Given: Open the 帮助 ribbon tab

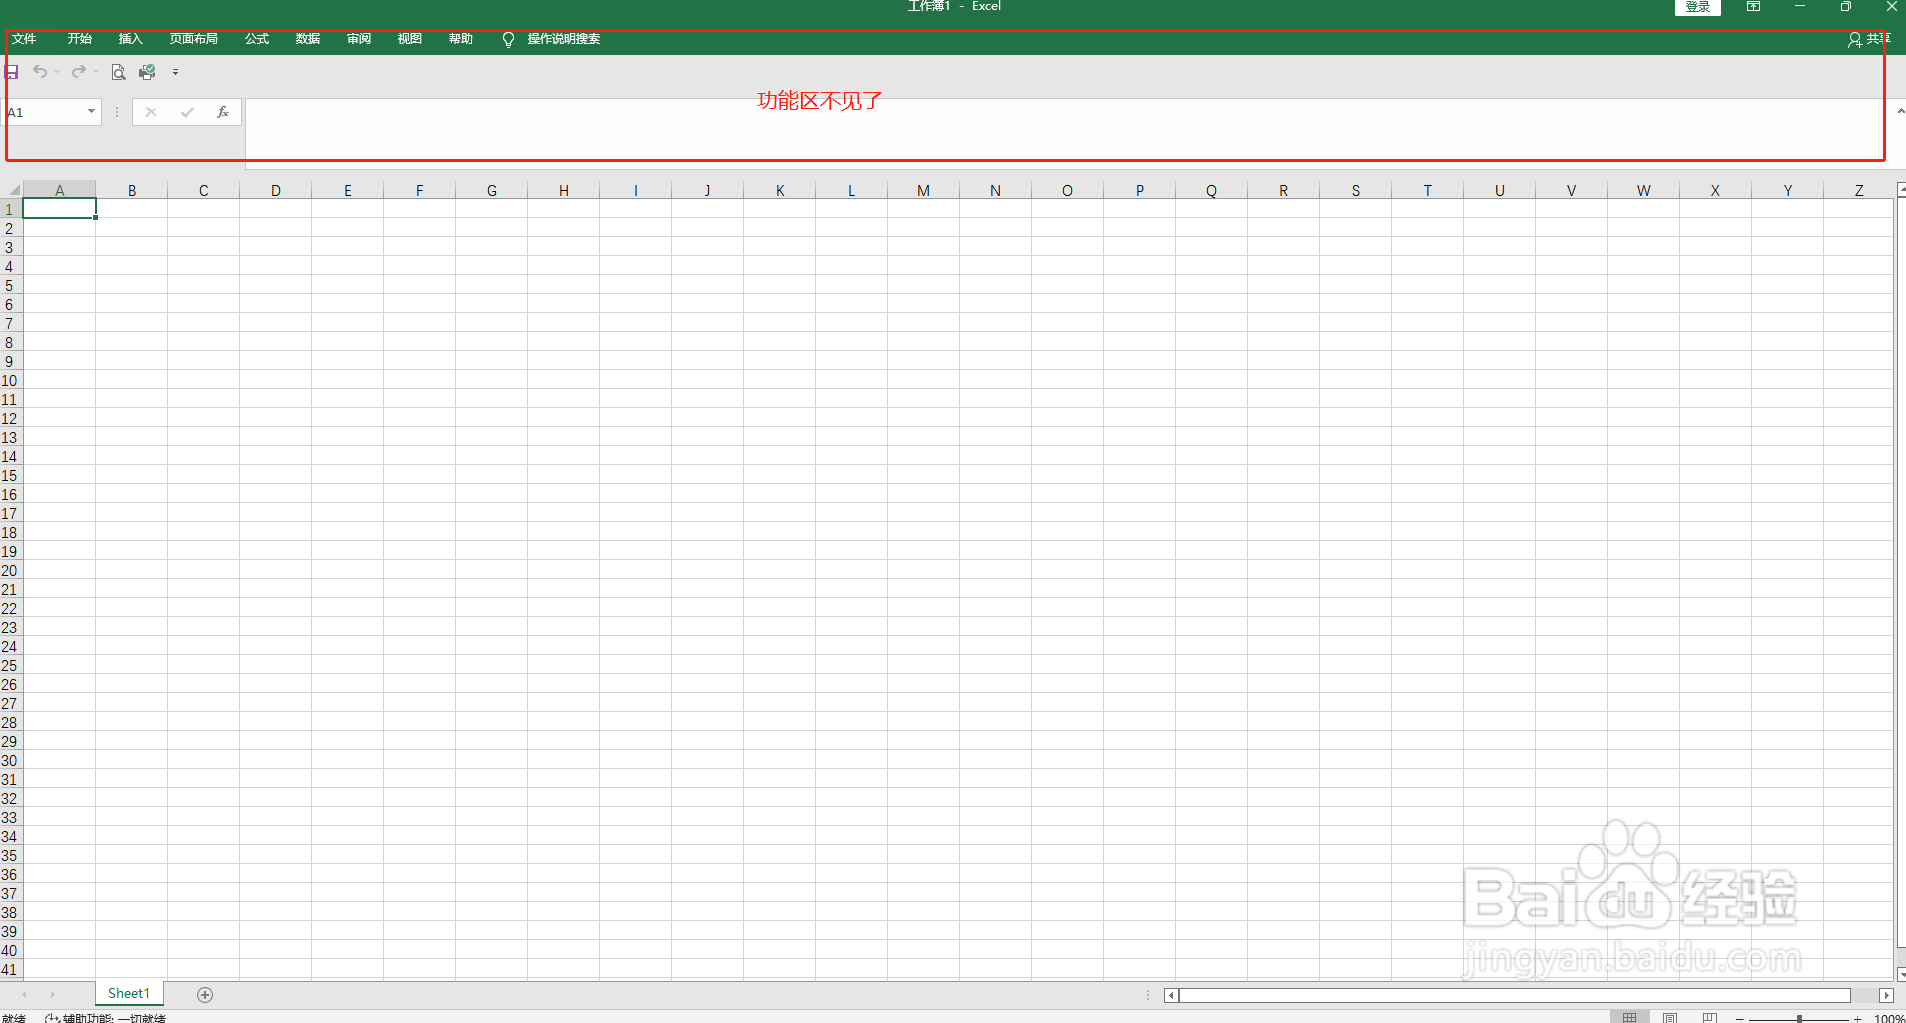Looking at the screenshot, I should [x=461, y=39].
